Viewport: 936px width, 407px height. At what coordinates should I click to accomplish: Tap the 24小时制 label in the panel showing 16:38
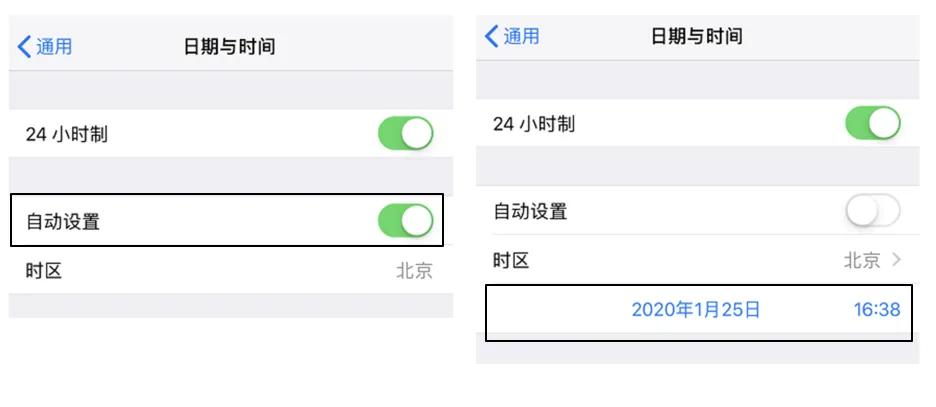(534, 124)
